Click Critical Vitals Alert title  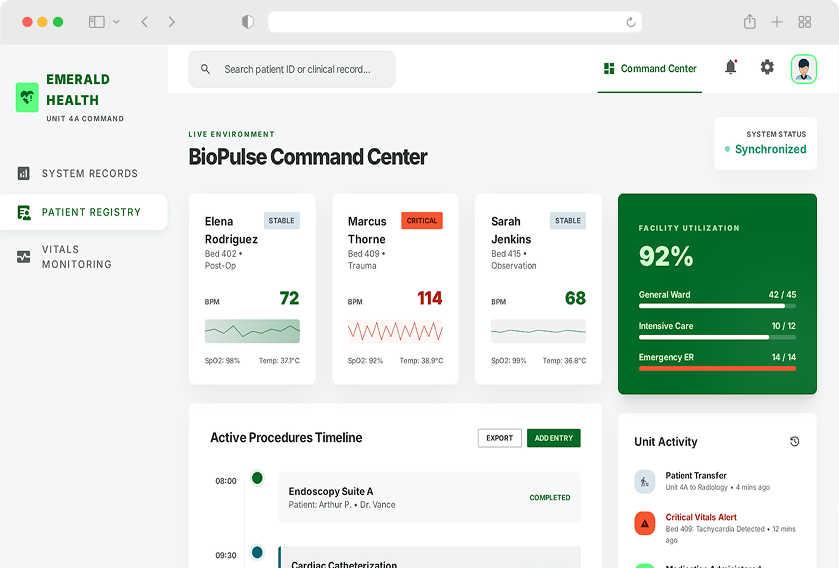pyautogui.click(x=701, y=517)
